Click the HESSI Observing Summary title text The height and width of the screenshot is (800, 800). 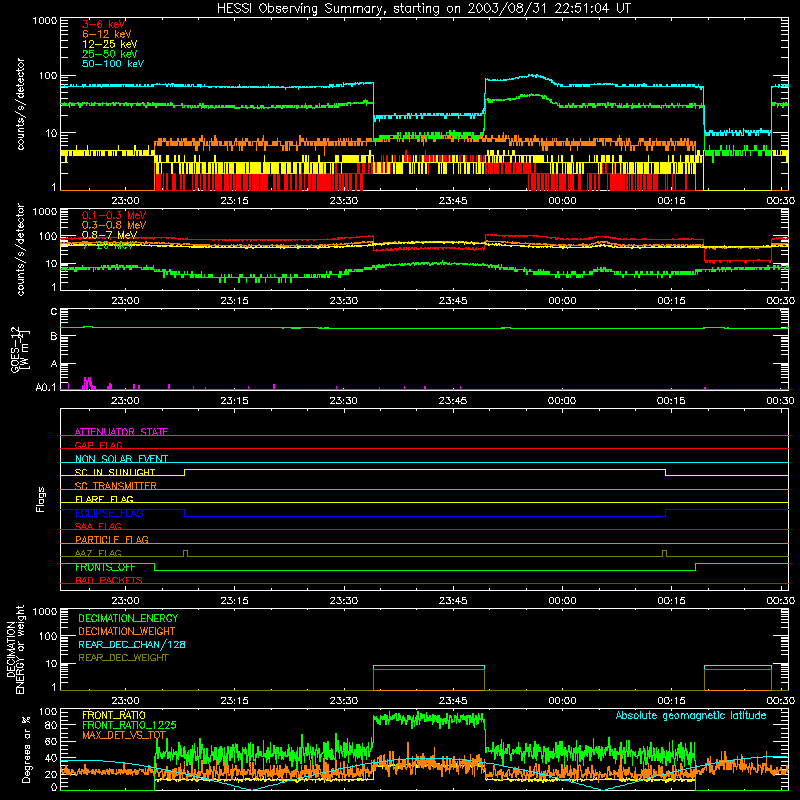point(423,9)
